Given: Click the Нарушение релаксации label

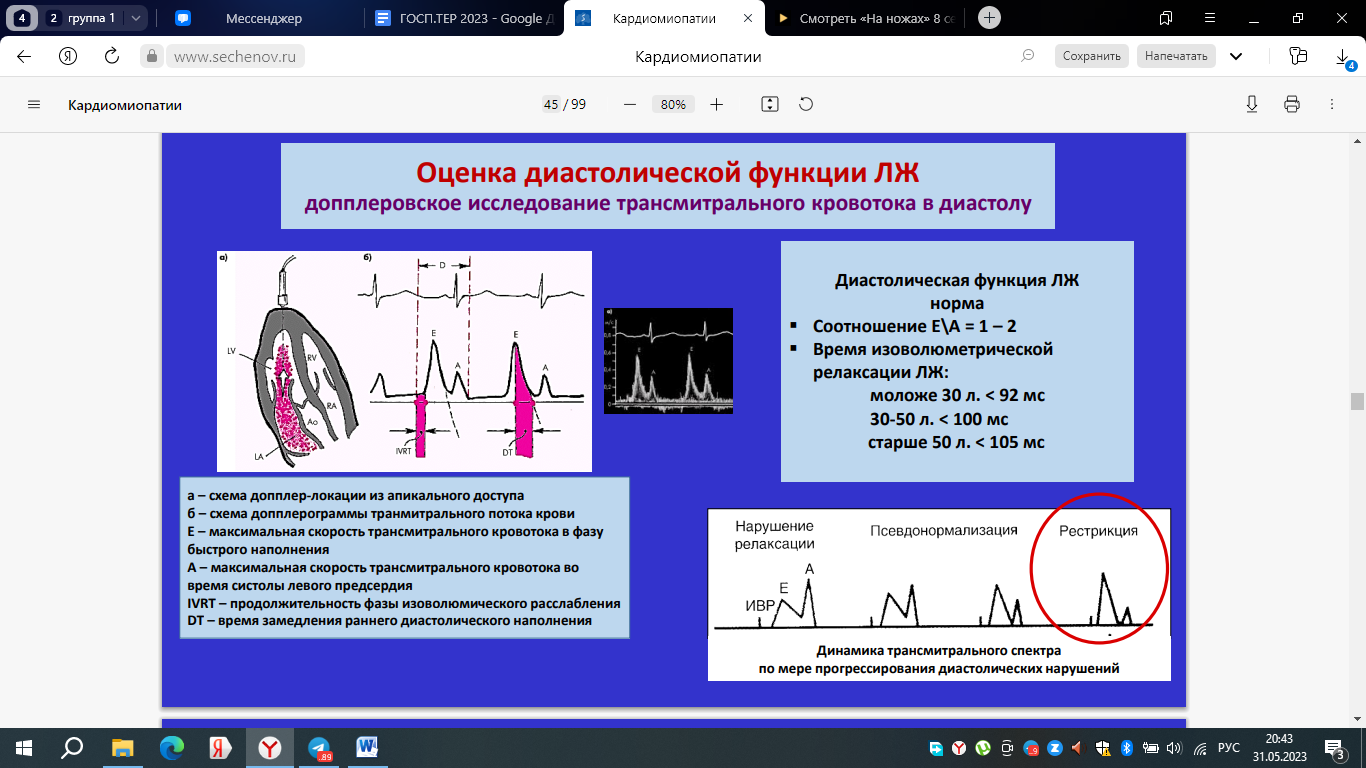Looking at the screenshot, I should point(774,535).
